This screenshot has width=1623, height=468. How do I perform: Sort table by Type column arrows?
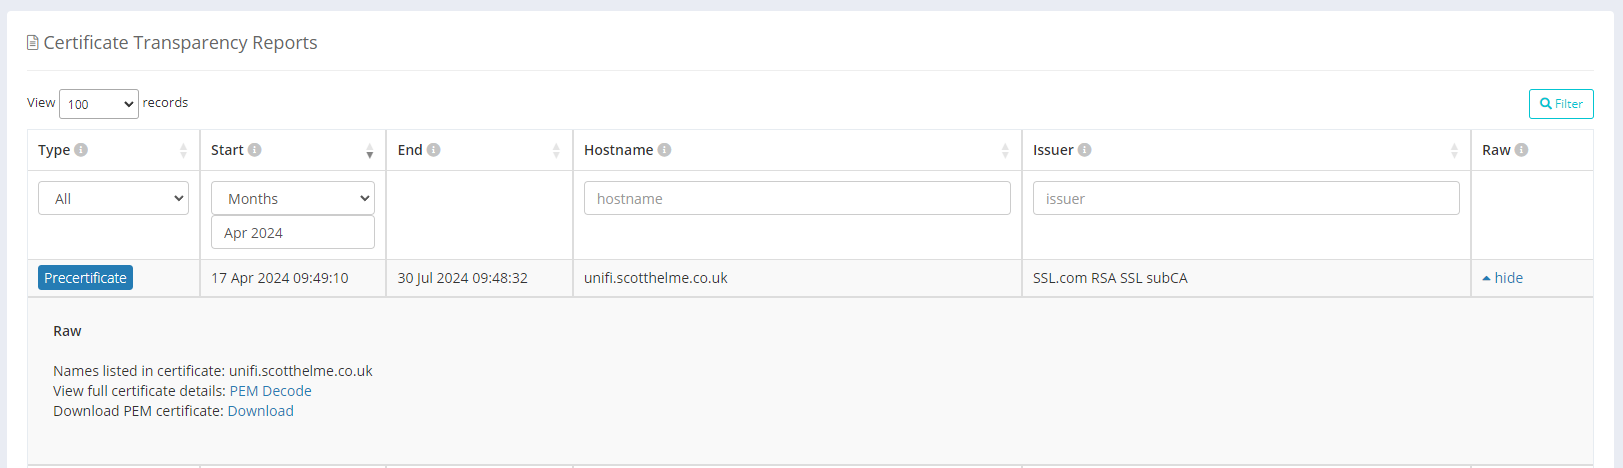[183, 150]
